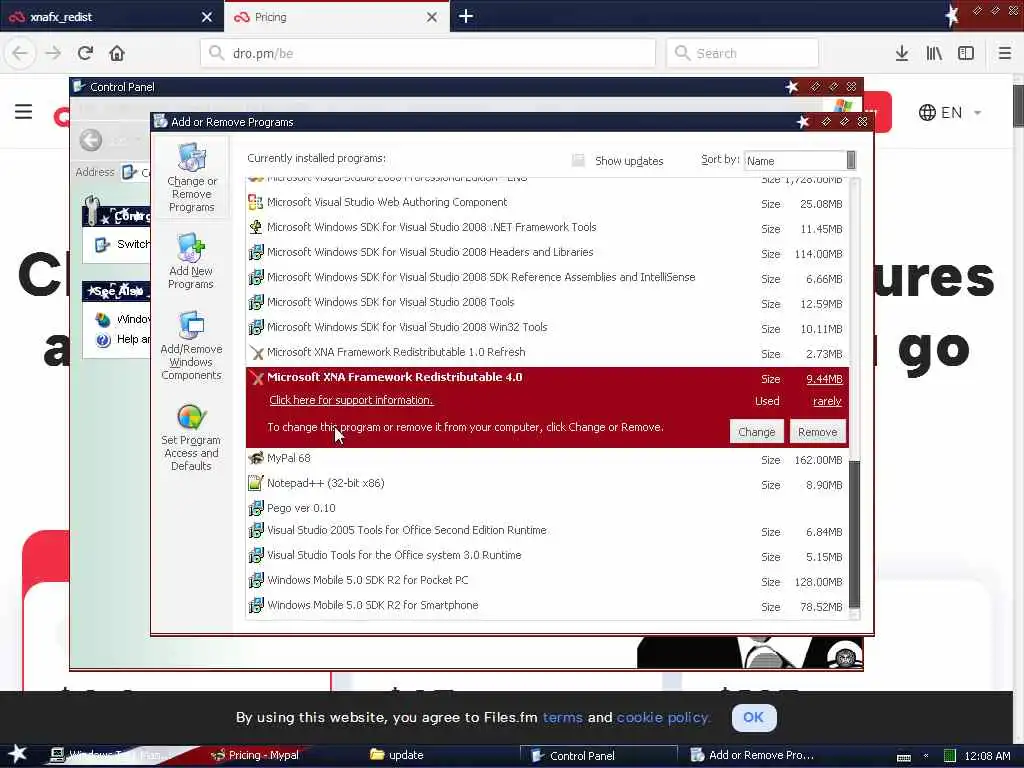1024x768 pixels.
Task: Select Pego ver 0.10 entry
Action: [547, 508]
